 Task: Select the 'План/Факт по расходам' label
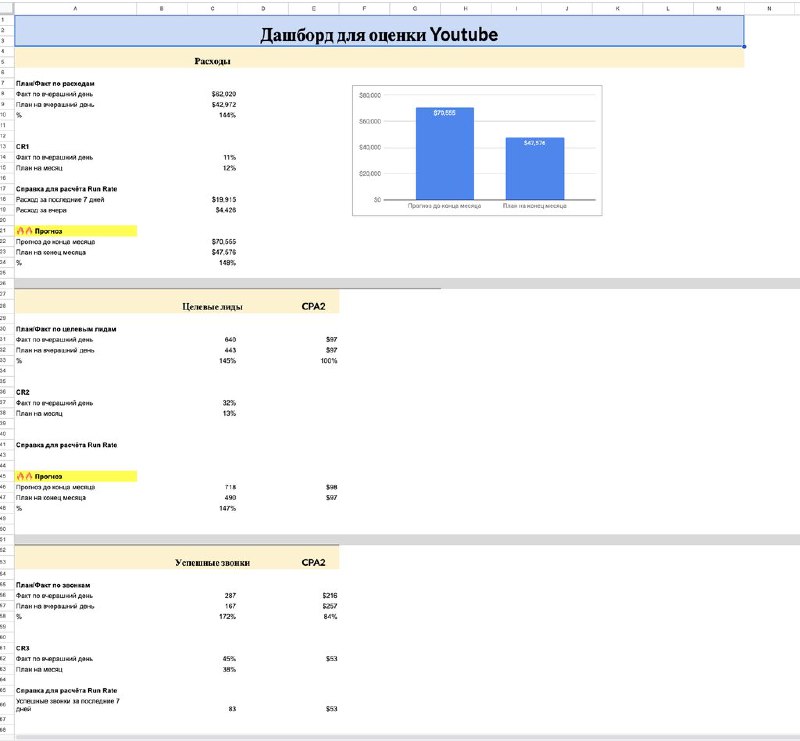55,84
